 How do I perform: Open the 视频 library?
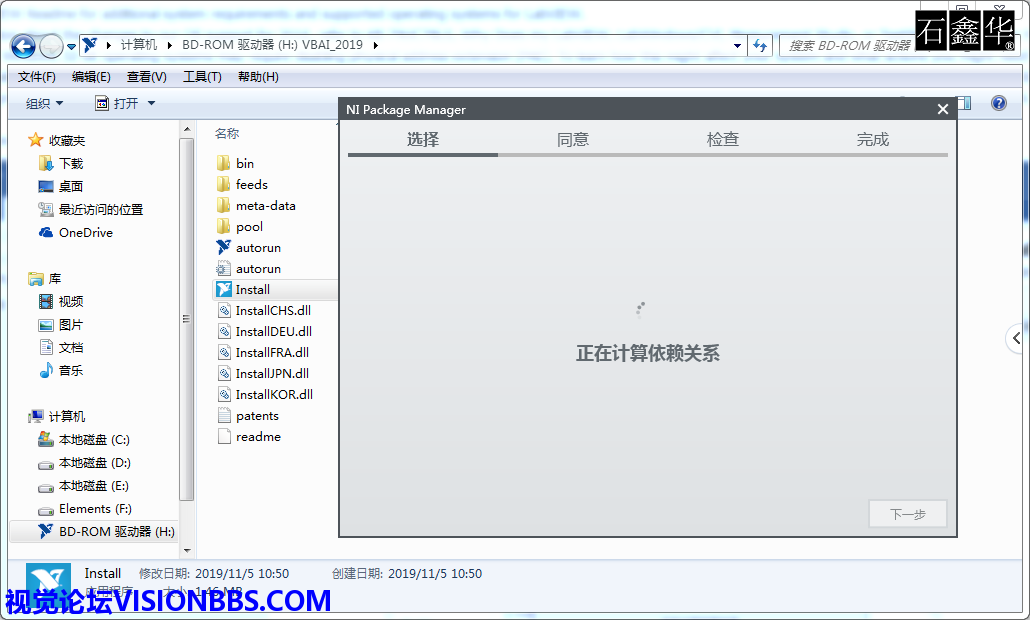coord(71,301)
